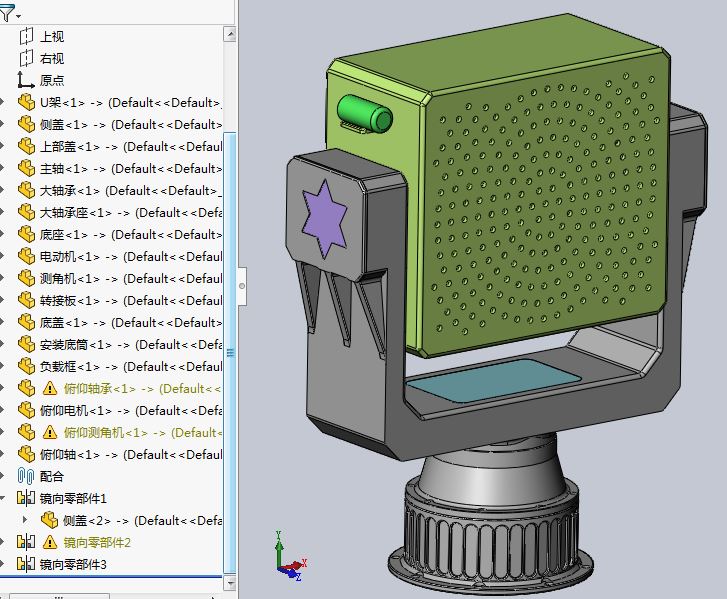This screenshot has width=727, height=599.
Task: Click warning icon on 镜向零部件2
Action: (x=50, y=542)
